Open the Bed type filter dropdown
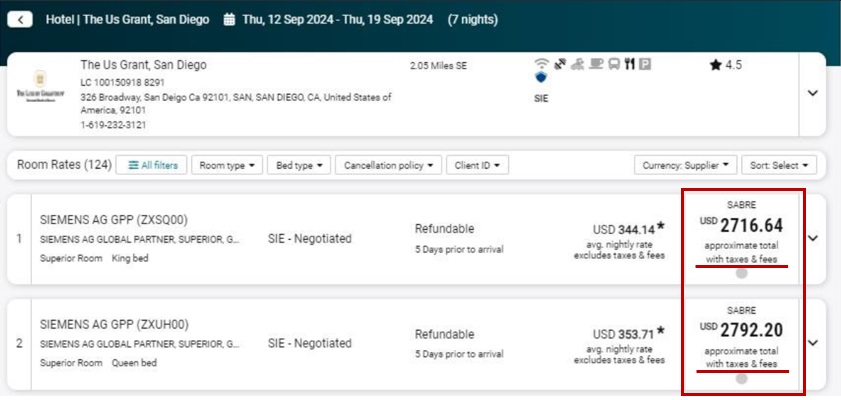841x400 pixels. tap(299, 165)
